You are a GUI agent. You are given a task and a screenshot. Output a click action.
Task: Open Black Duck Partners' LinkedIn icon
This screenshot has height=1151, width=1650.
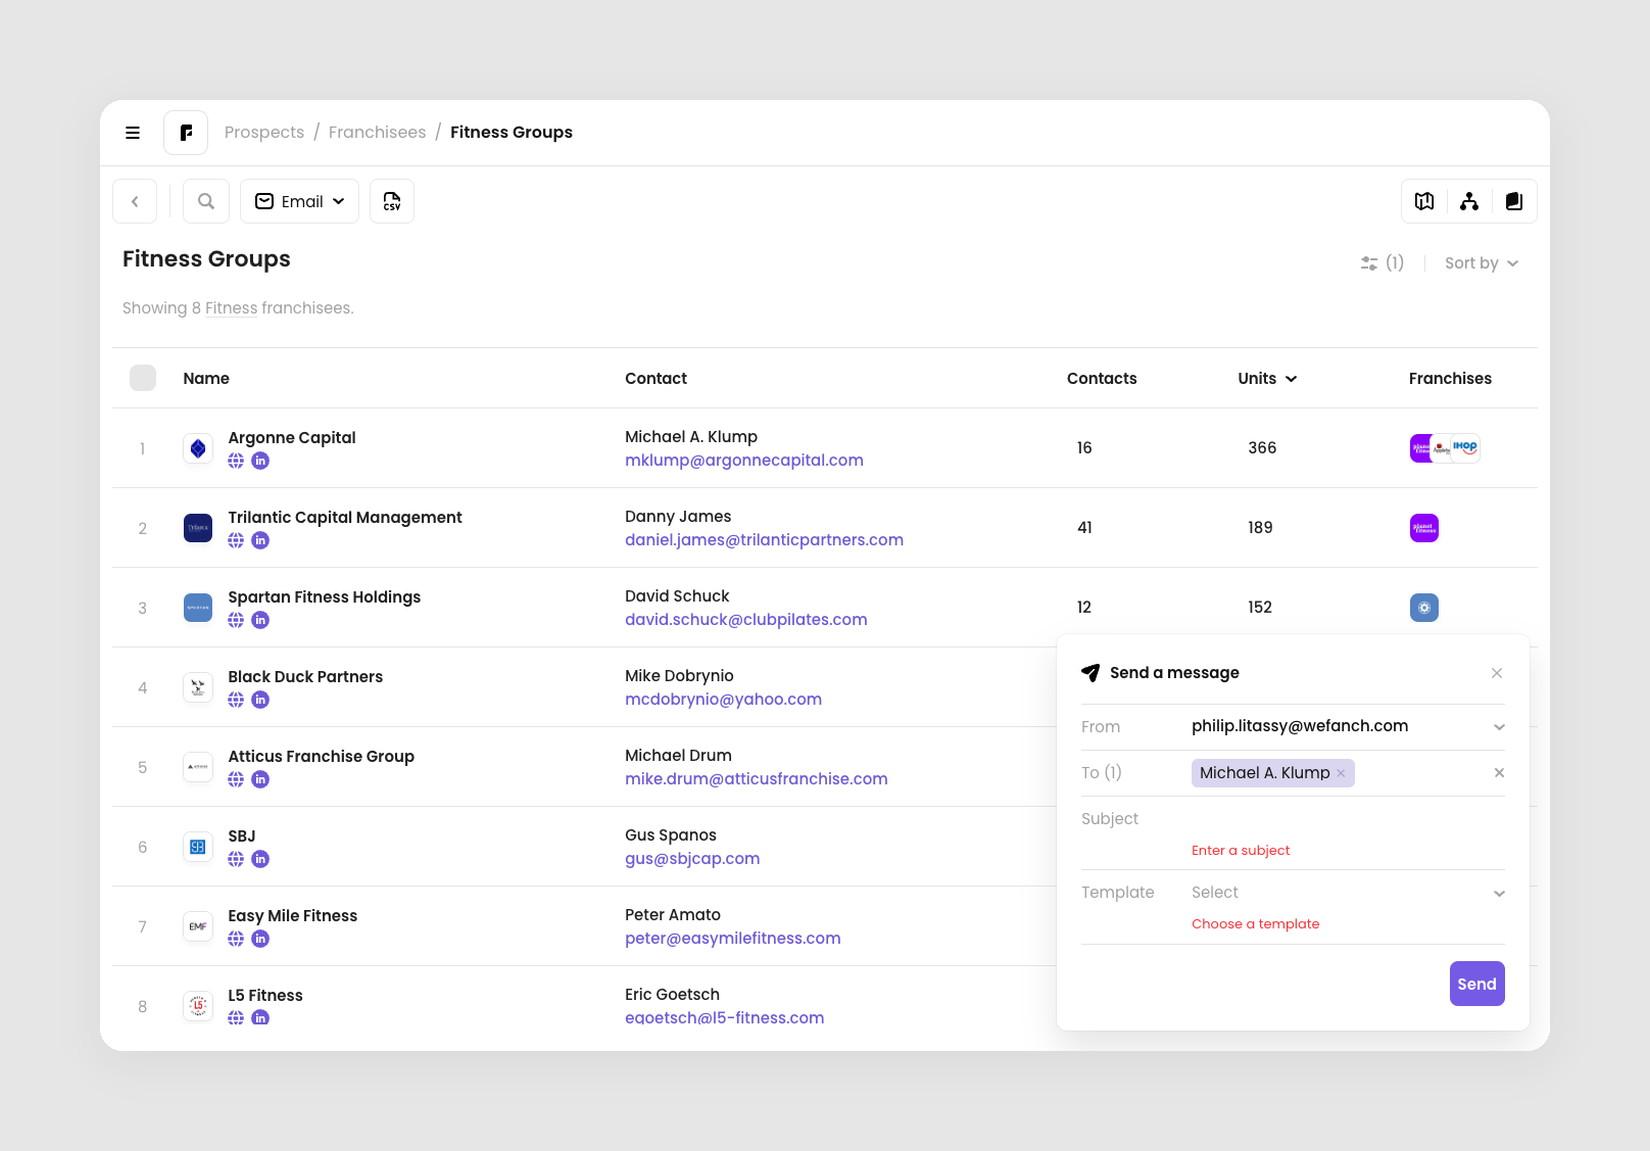pyautogui.click(x=260, y=700)
